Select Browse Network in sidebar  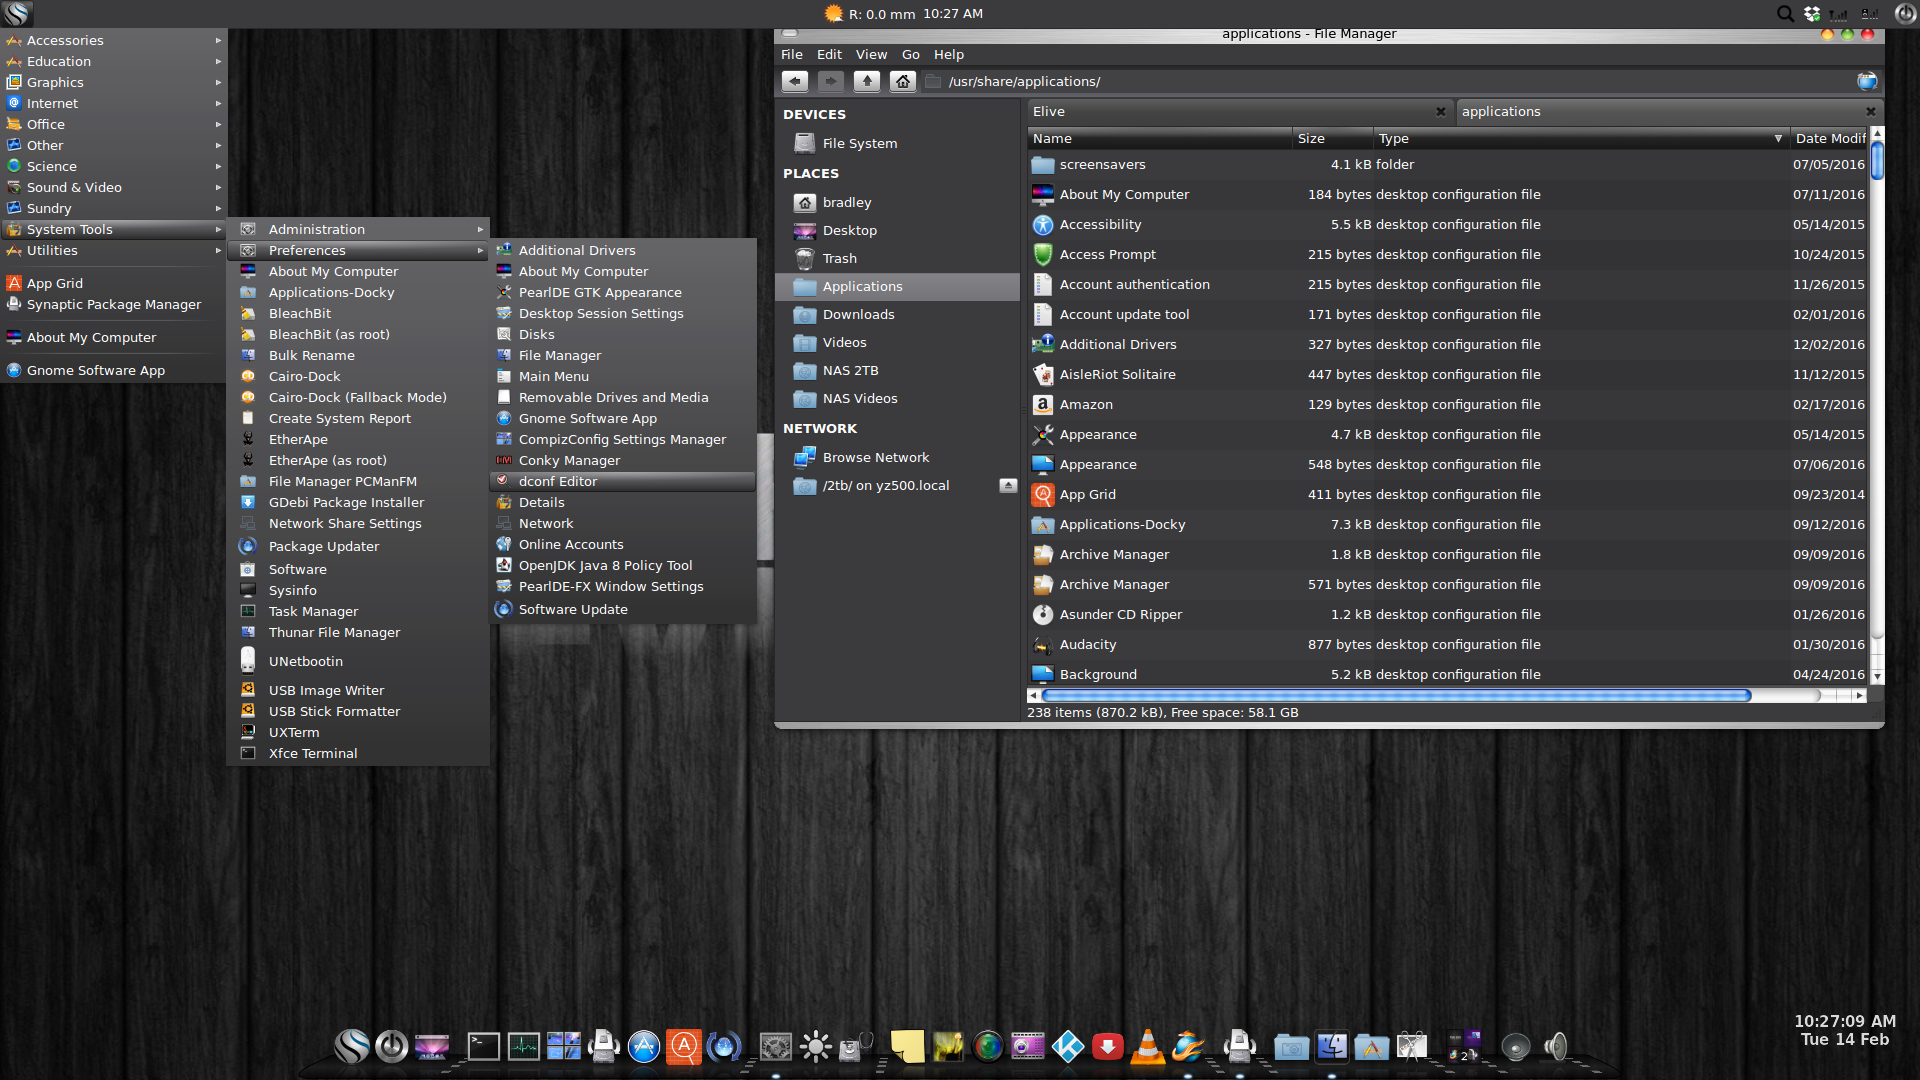[875, 457]
